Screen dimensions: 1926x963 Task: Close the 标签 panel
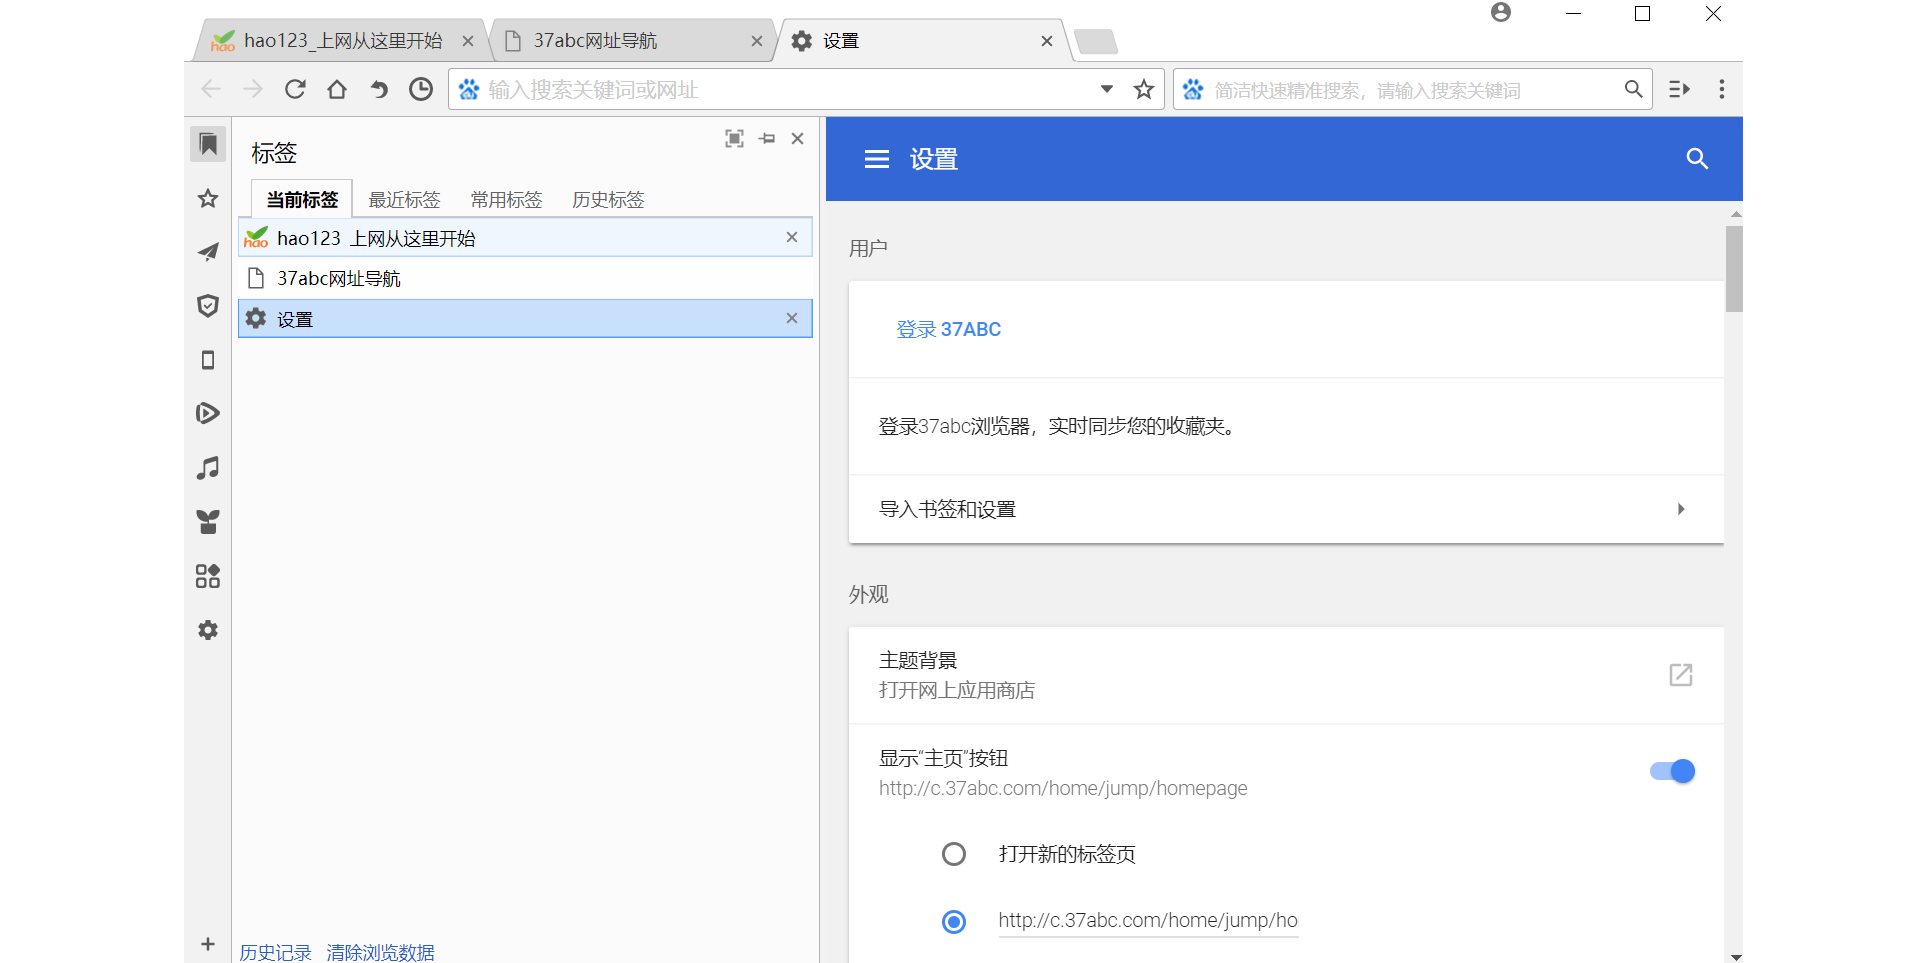tap(797, 138)
